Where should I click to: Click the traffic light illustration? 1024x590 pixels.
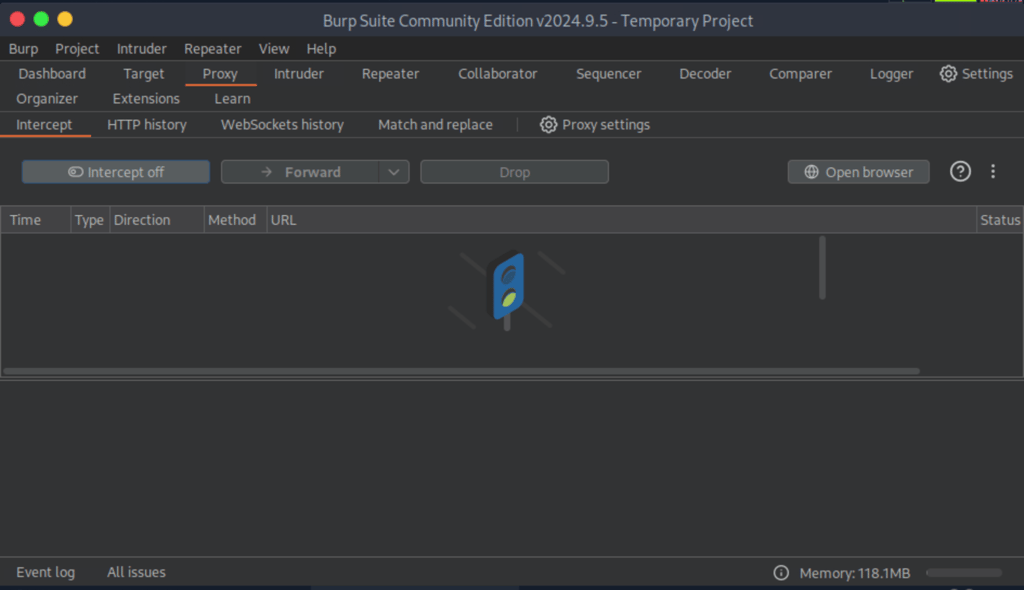[508, 287]
